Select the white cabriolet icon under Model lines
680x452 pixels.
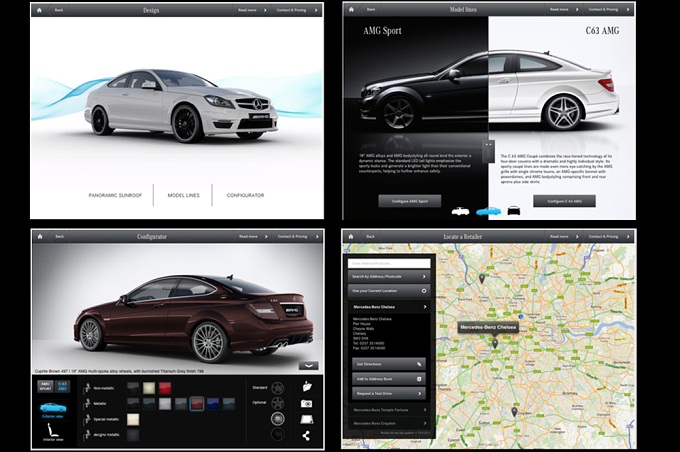click(x=461, y=211)
